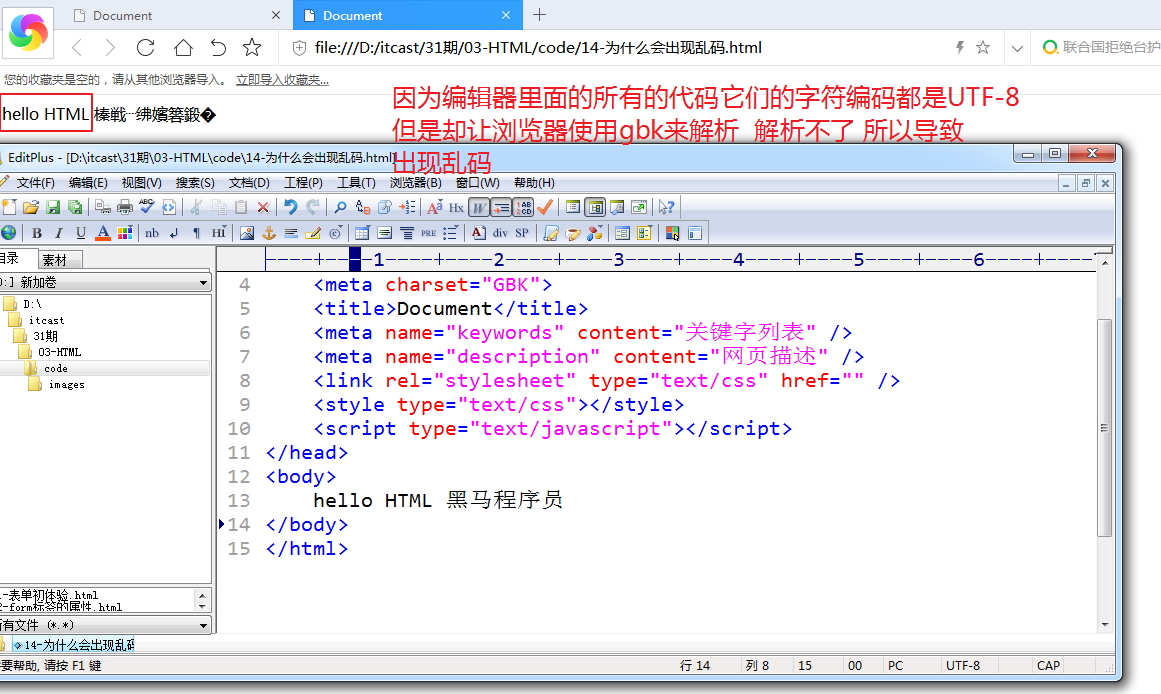Click the Undo arrow in EditPlus toolbar
The image size is (1161, 694).
[x=290, y=207]
